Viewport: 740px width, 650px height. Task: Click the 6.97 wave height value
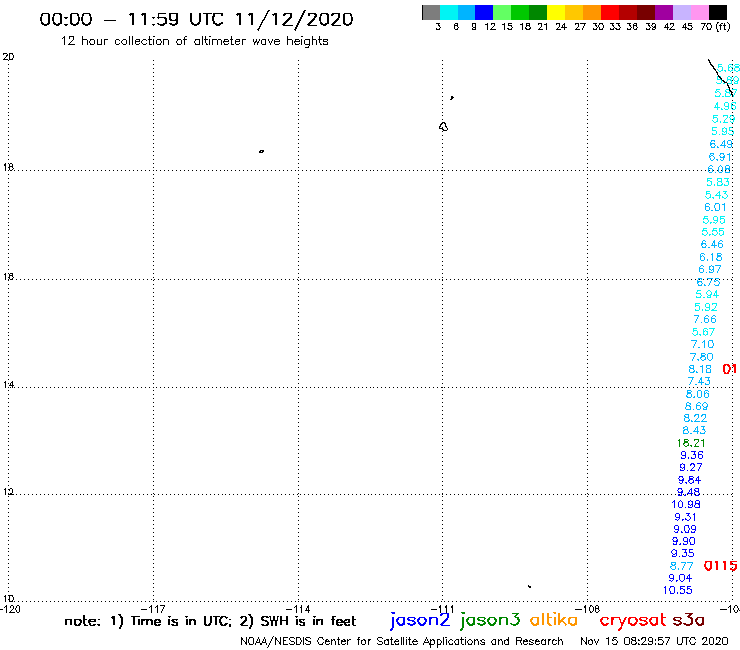point(710,270)
